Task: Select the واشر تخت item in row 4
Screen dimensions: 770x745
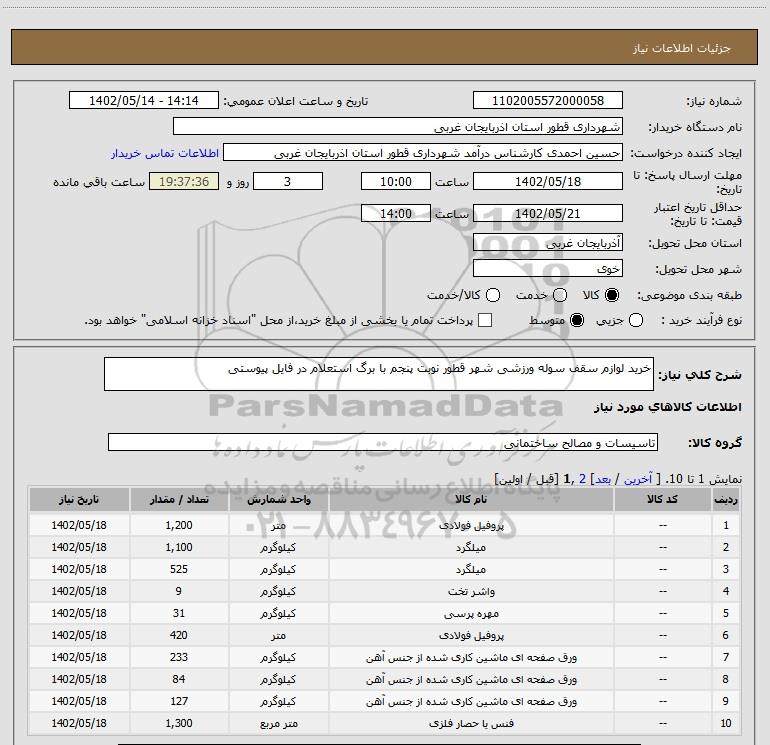Action: pyautogui.click(x=471, y=591)
